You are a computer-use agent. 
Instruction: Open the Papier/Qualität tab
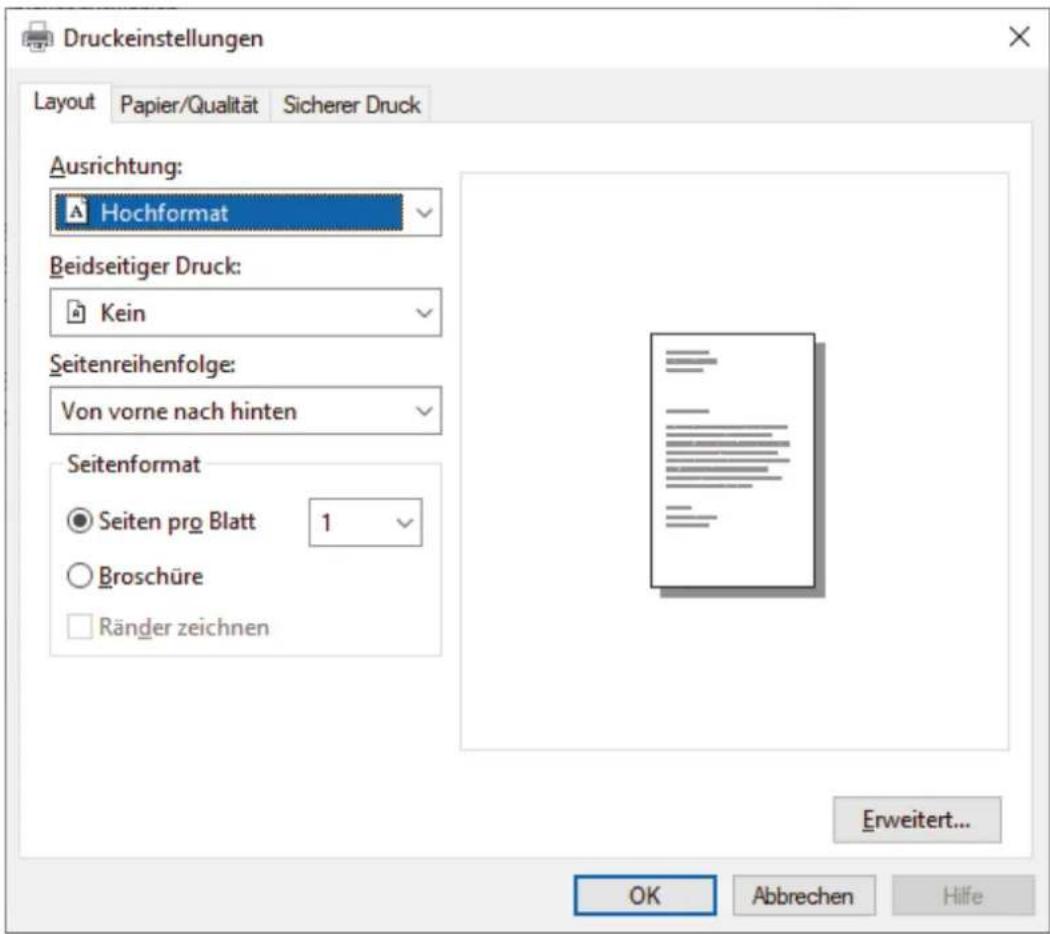(190, 105)
